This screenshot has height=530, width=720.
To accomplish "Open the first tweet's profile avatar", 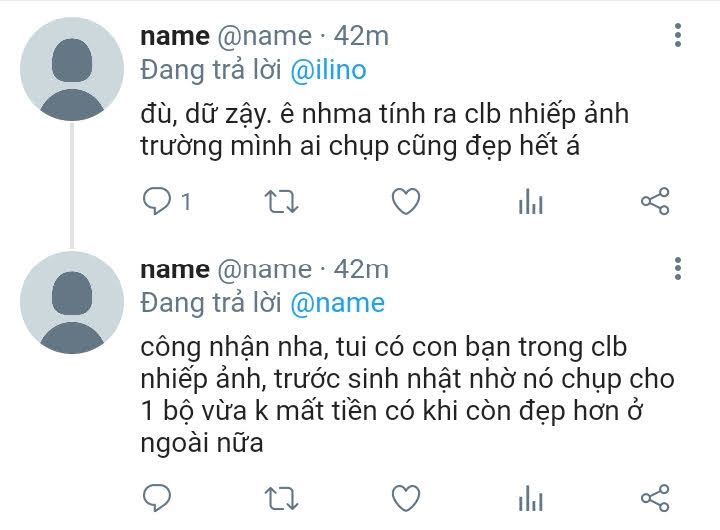I will pos(72,69).
